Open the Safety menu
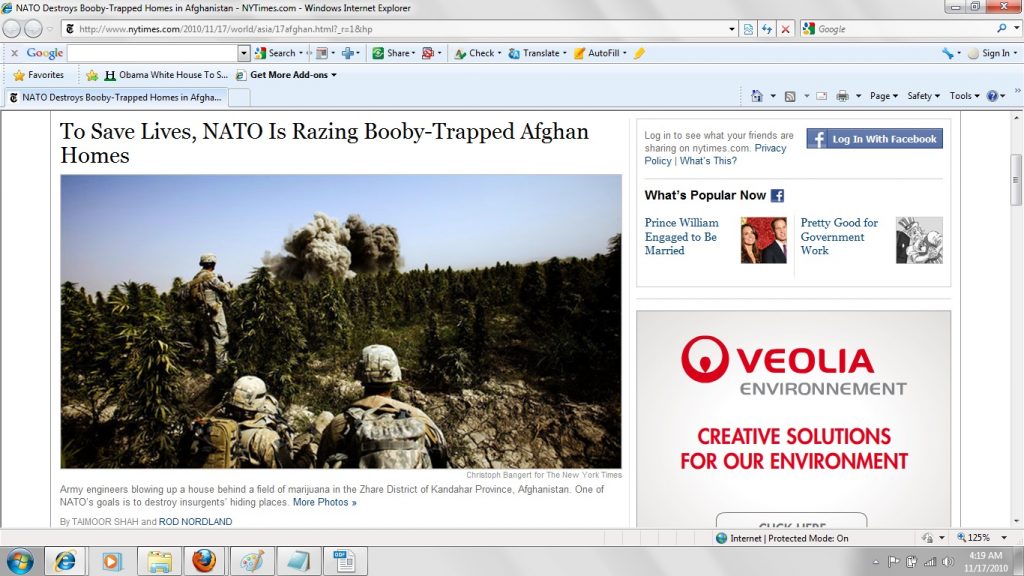Image resolution: width=1024 pixels, height=576 pixels. coord(923,96)
